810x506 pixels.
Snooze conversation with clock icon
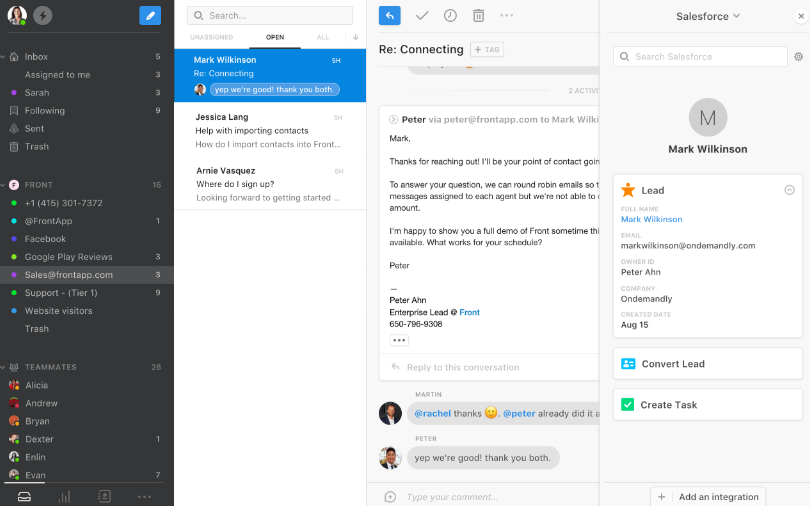[450, 15]
